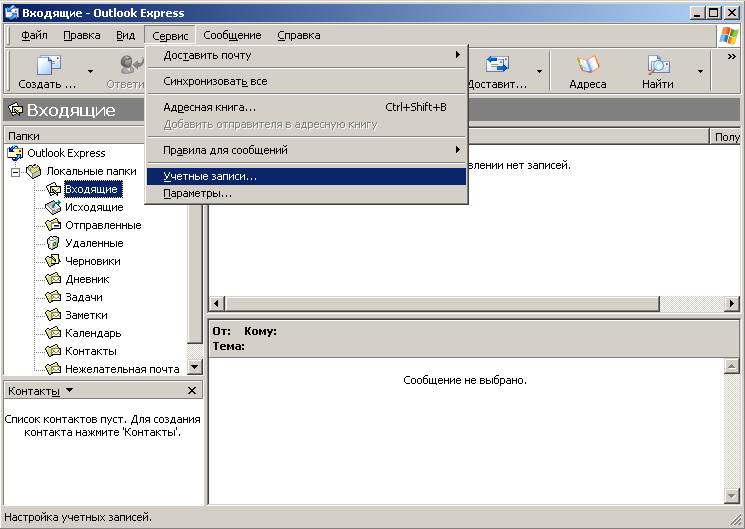This screenshot has width=745, height=529.
Task: Click the Папки column header
Action: point(74,136)
